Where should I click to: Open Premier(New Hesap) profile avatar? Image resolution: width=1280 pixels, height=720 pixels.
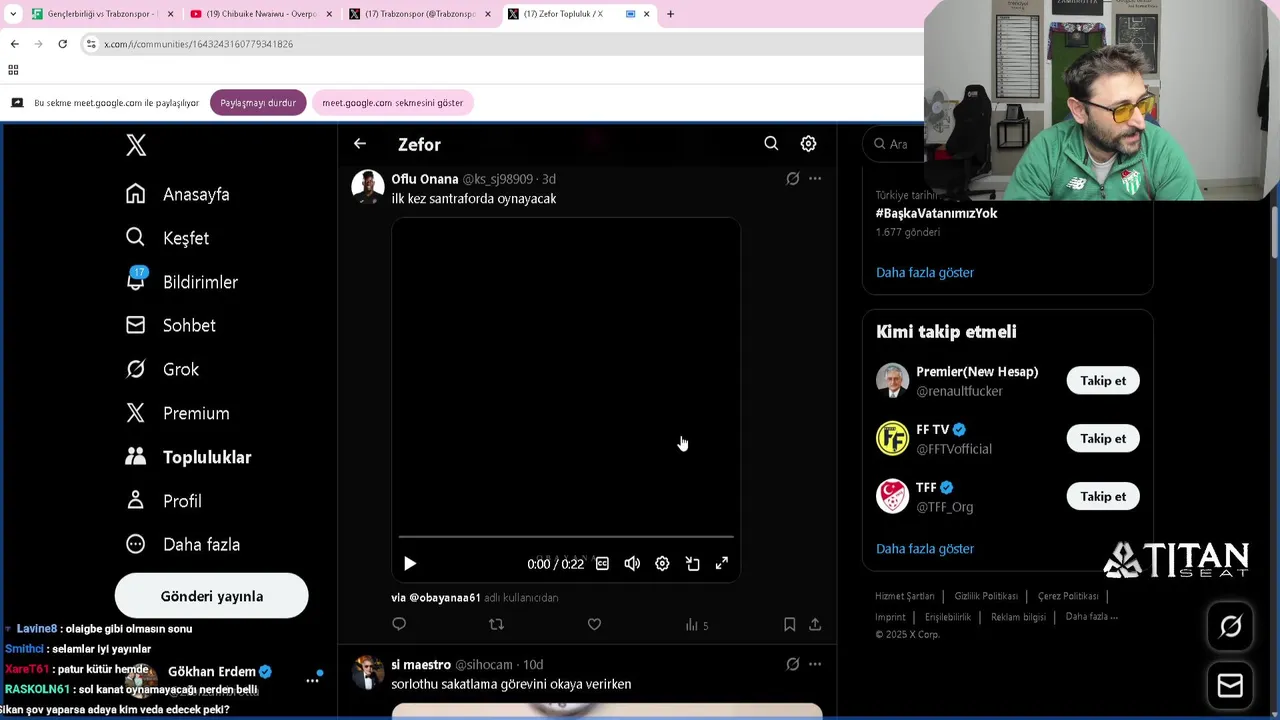coord(892,381)
